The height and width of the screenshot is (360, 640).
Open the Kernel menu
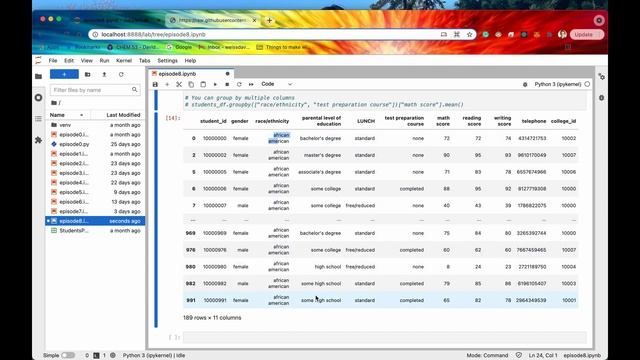[124, 60]
